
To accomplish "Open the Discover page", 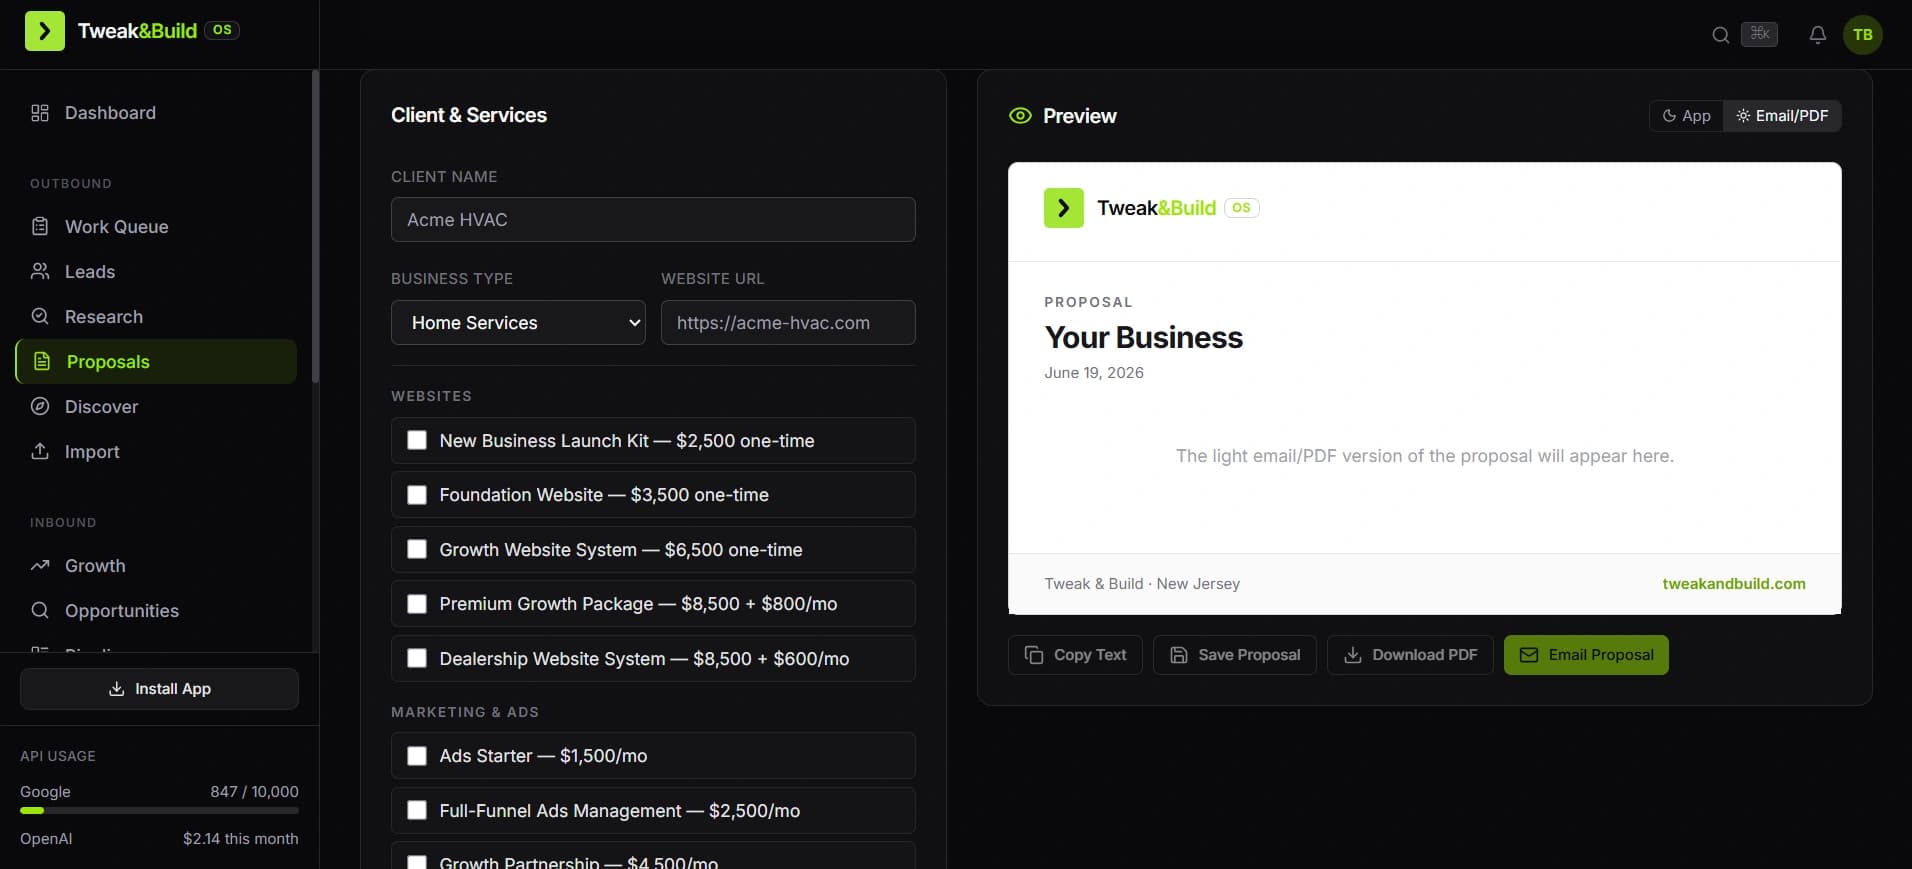I will coord(156,407).
